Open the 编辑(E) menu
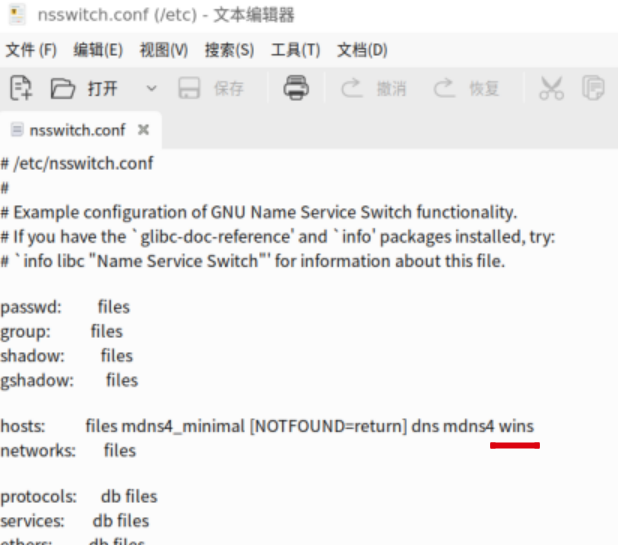This screenshot has width=618, height=545. coord(98,50)
